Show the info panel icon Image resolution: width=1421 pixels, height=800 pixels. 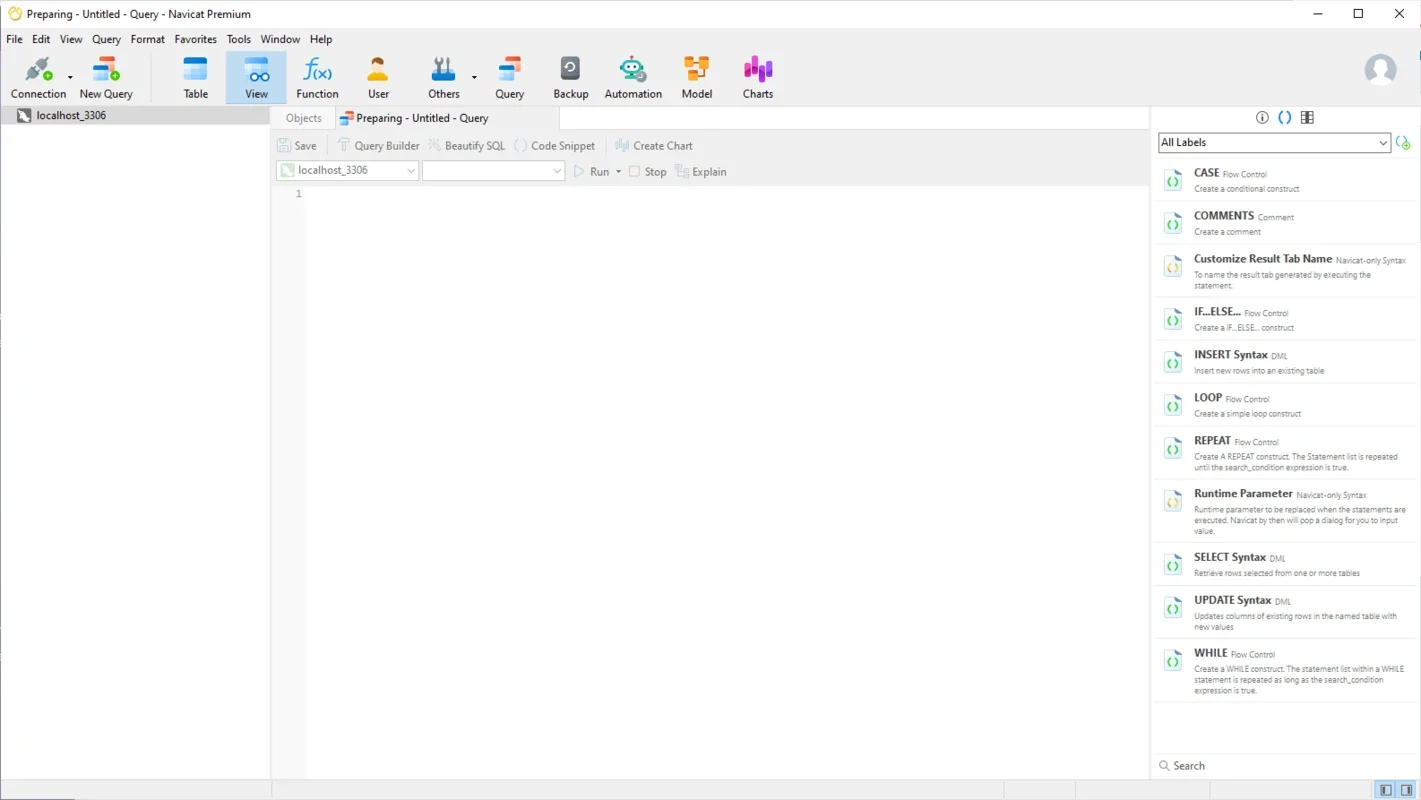tap(1262, 117)
